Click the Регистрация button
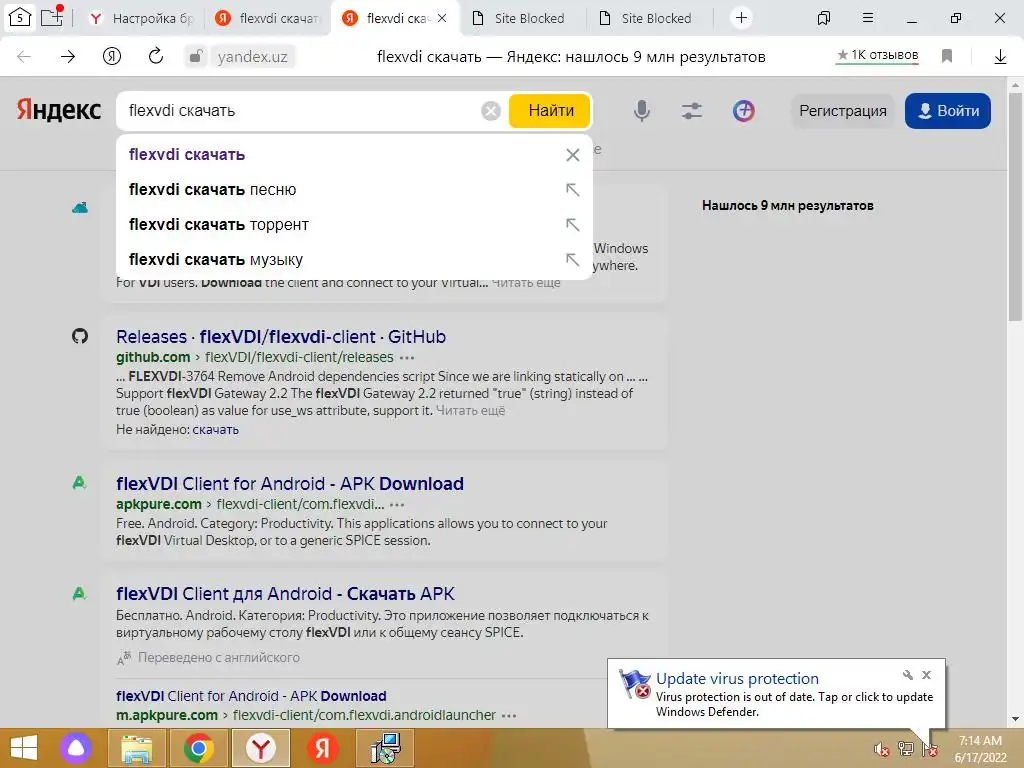This screenshot has height=768, width=1024. (x=842, y=111)
